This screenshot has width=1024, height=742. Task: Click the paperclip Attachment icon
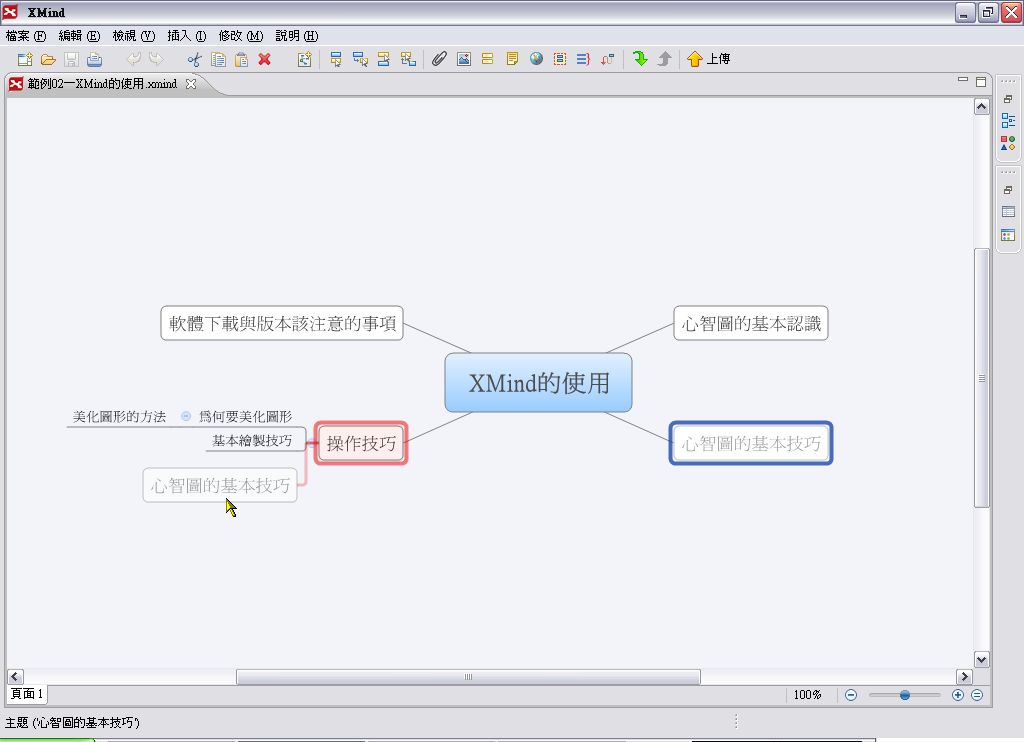point(440,59)
